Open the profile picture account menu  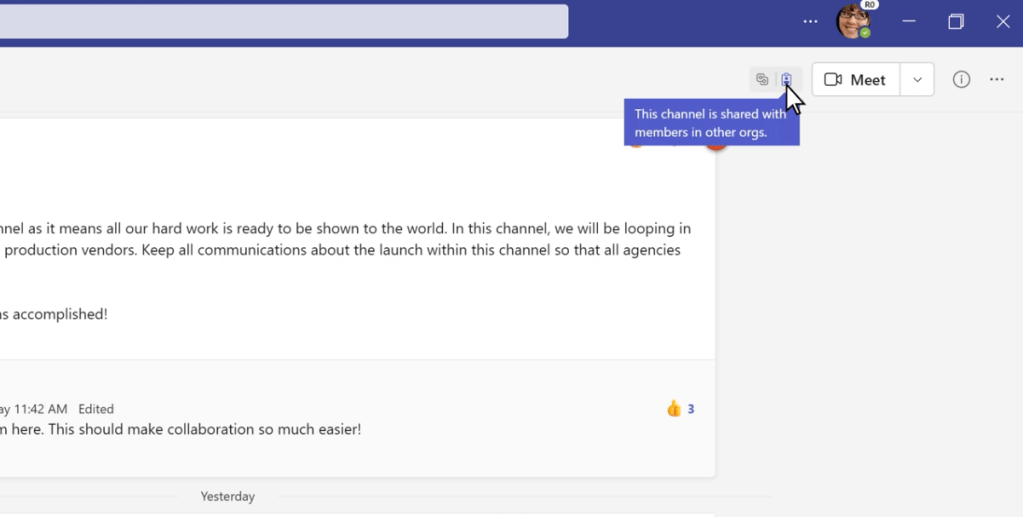point(852,21)
